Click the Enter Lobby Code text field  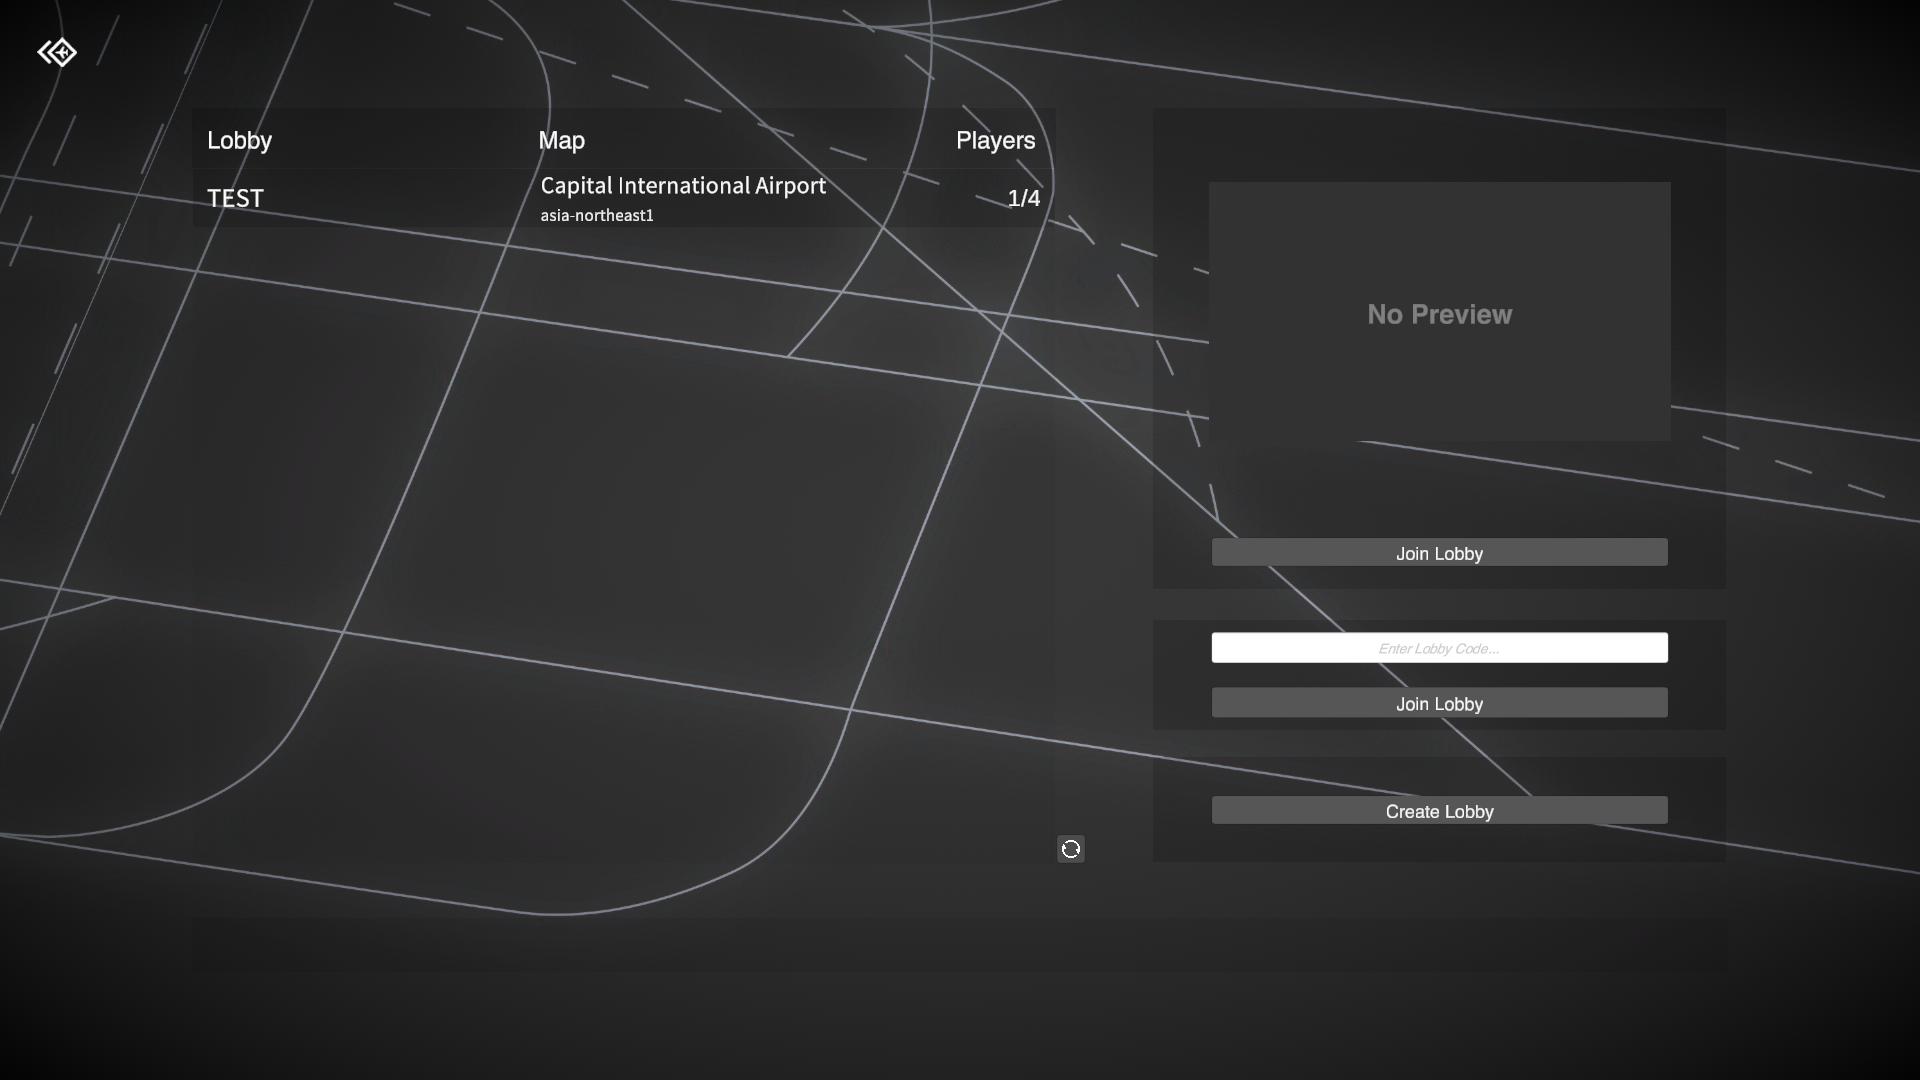pyautogui.click(x=1439, y=647)
